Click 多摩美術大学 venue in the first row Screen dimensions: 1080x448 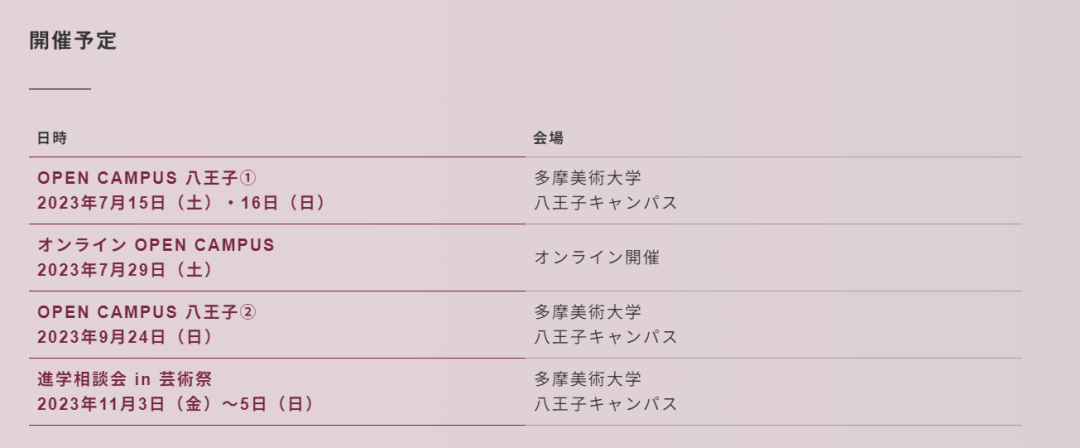point(588,179)
